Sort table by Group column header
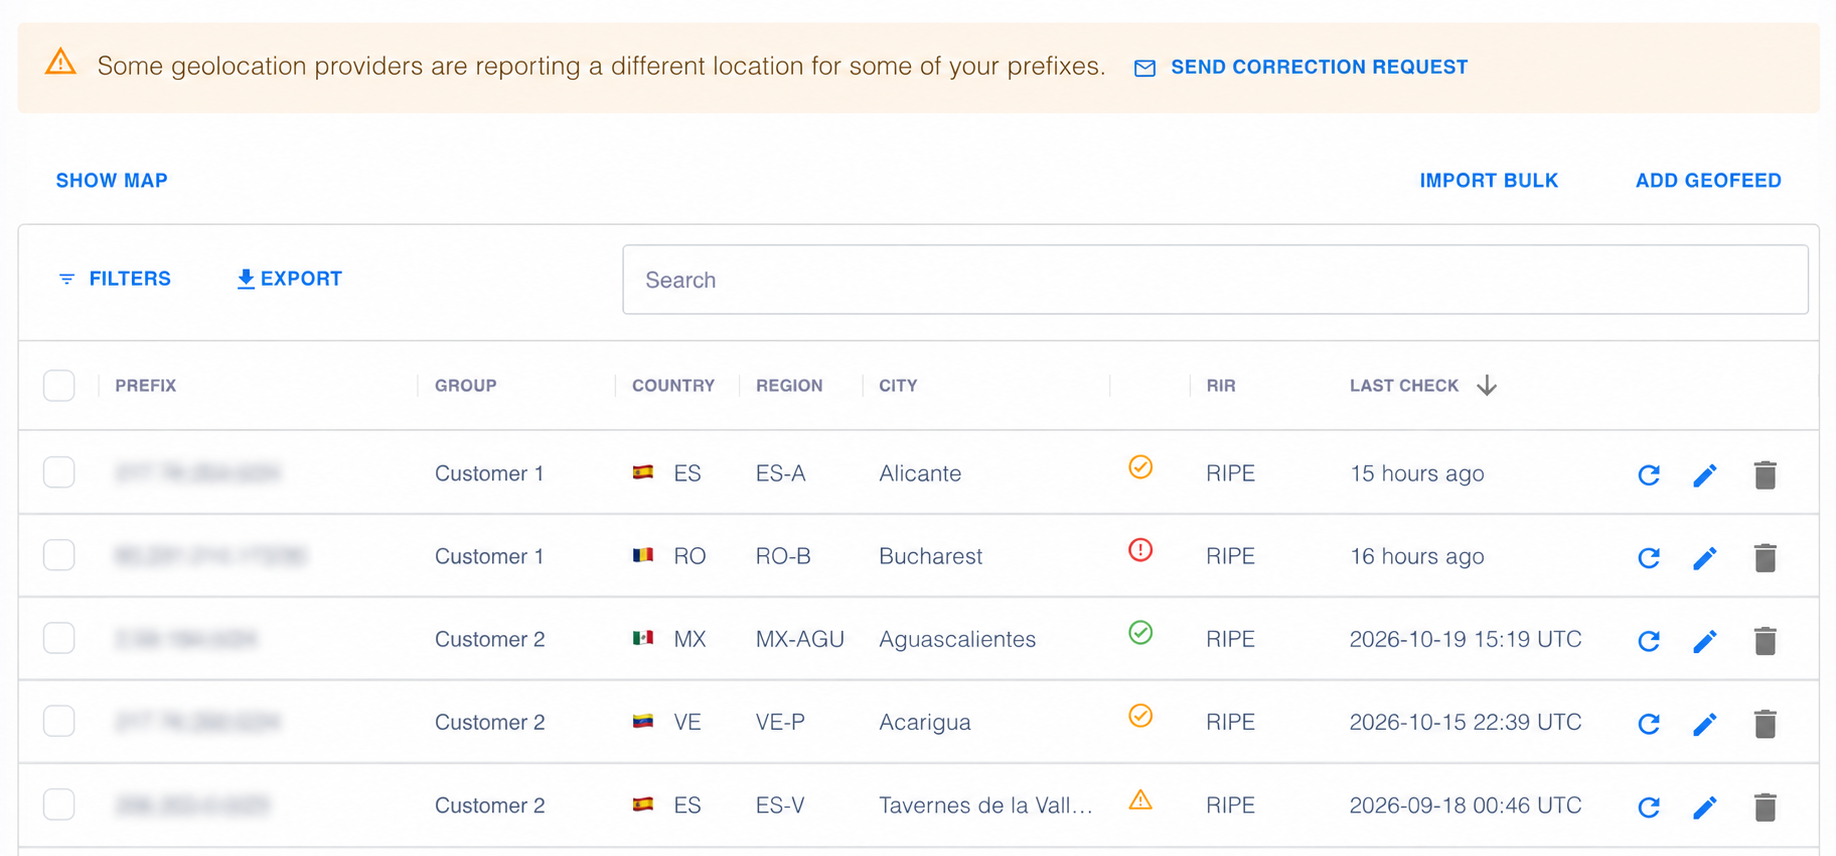 coord(465,386)
